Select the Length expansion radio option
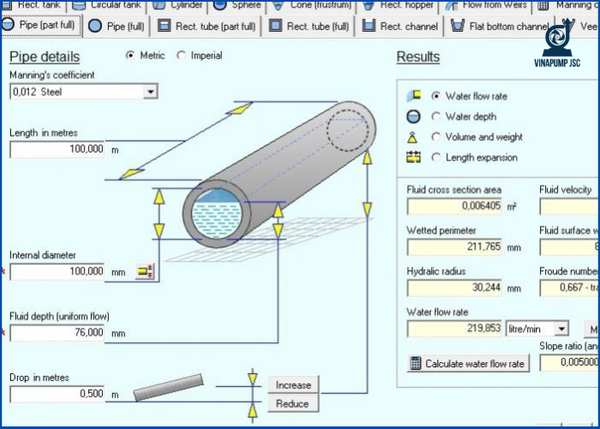The image size is (600, 429). (436, 157)
